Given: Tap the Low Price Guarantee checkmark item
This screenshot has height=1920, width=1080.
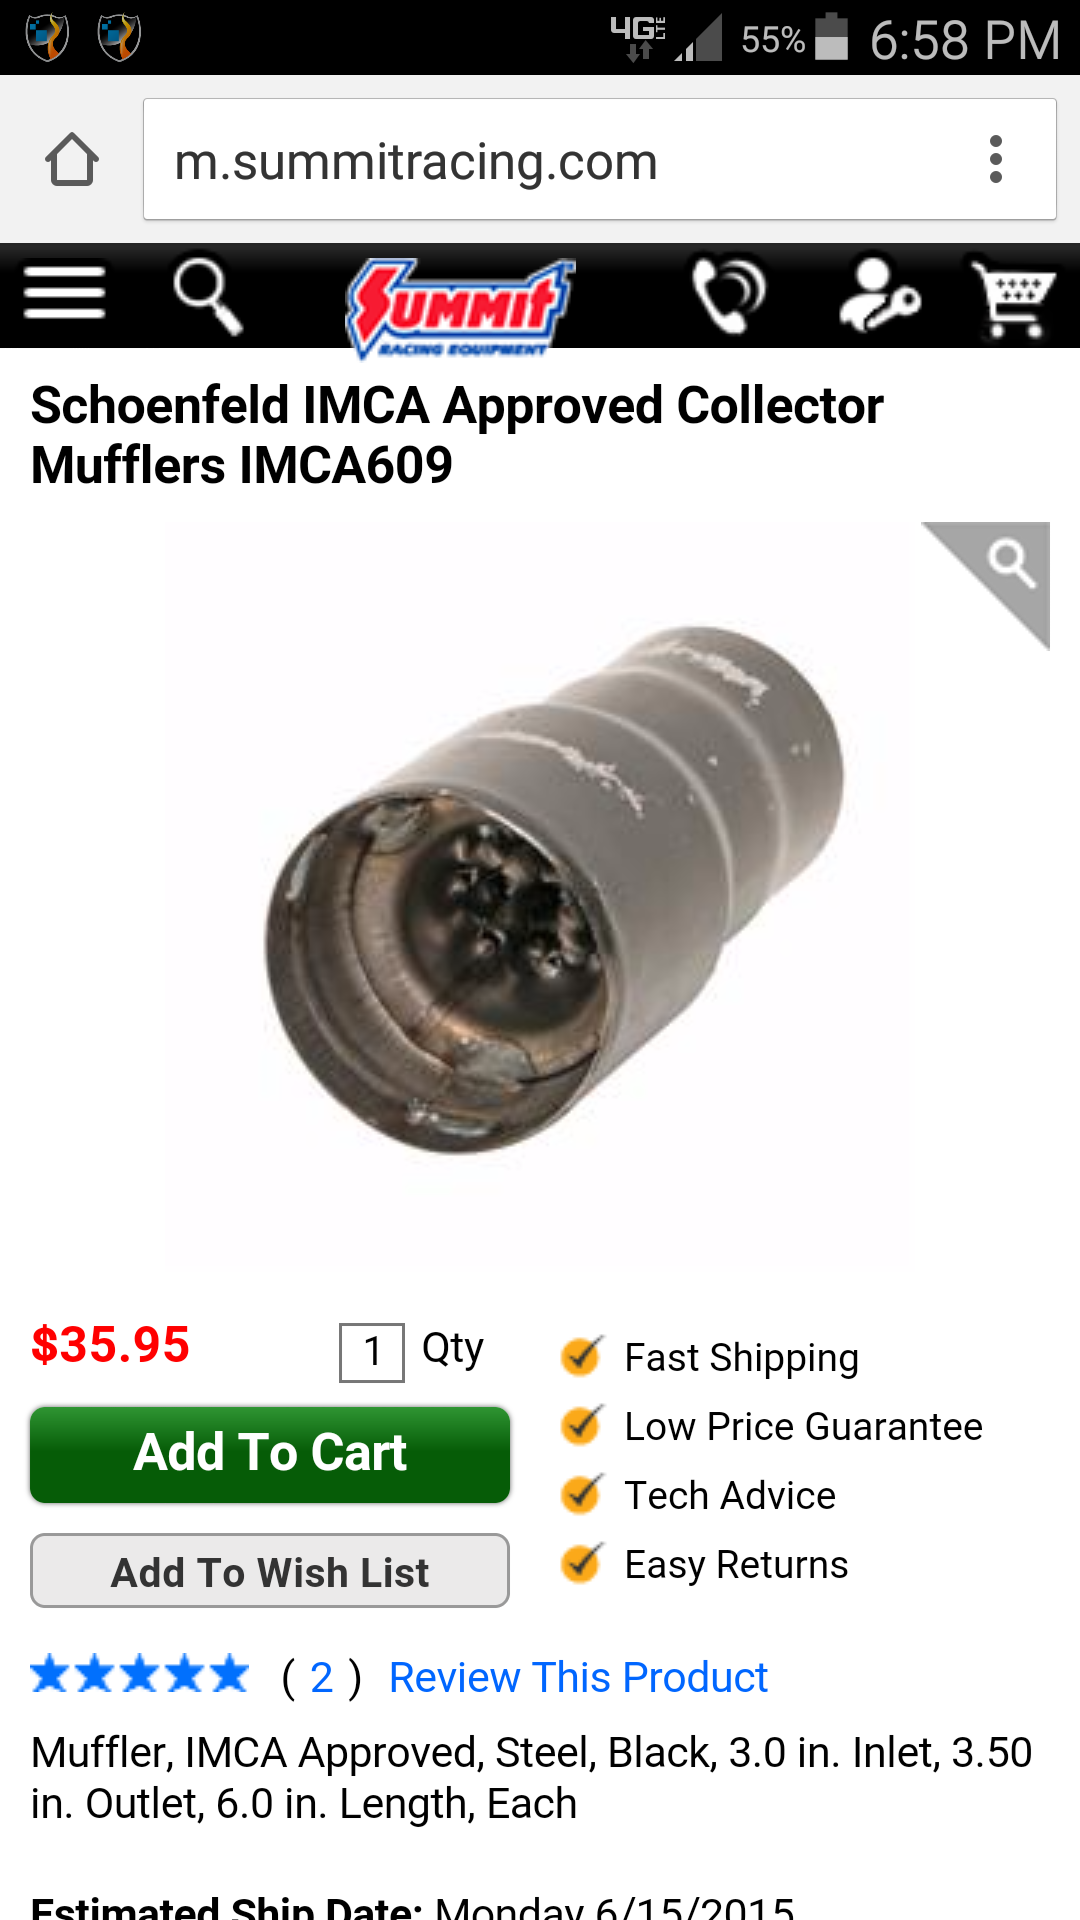Looking at the screenshot, I should point(772,1426).
